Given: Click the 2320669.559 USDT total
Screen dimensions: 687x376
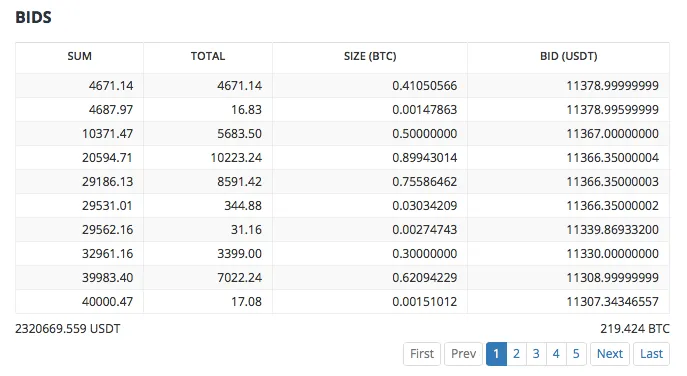Looking at the screenshot, I should (x=68, y=329).
